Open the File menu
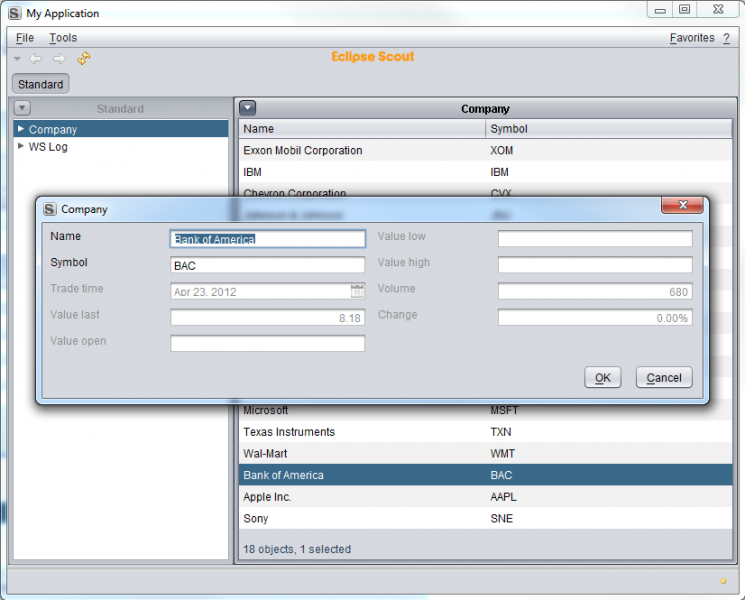 point(25,38)
